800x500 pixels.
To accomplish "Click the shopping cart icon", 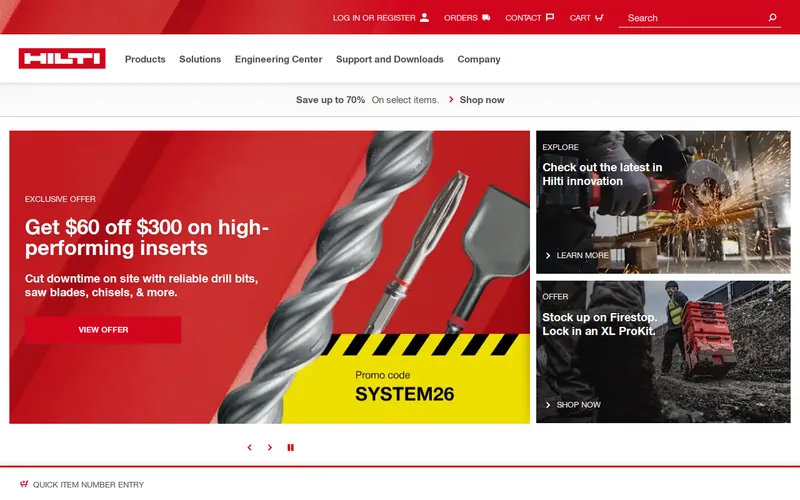I will (x=599, y=17).
